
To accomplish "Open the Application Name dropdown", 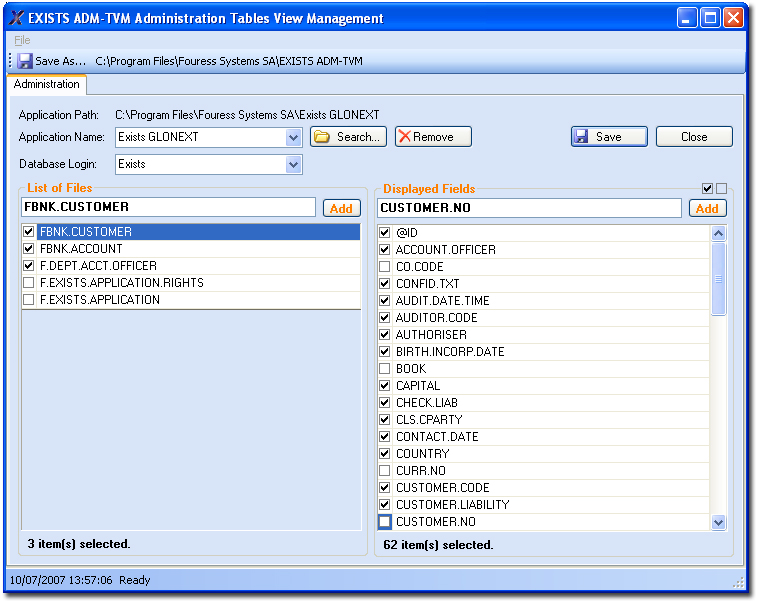I will click(x=293, y=138).
